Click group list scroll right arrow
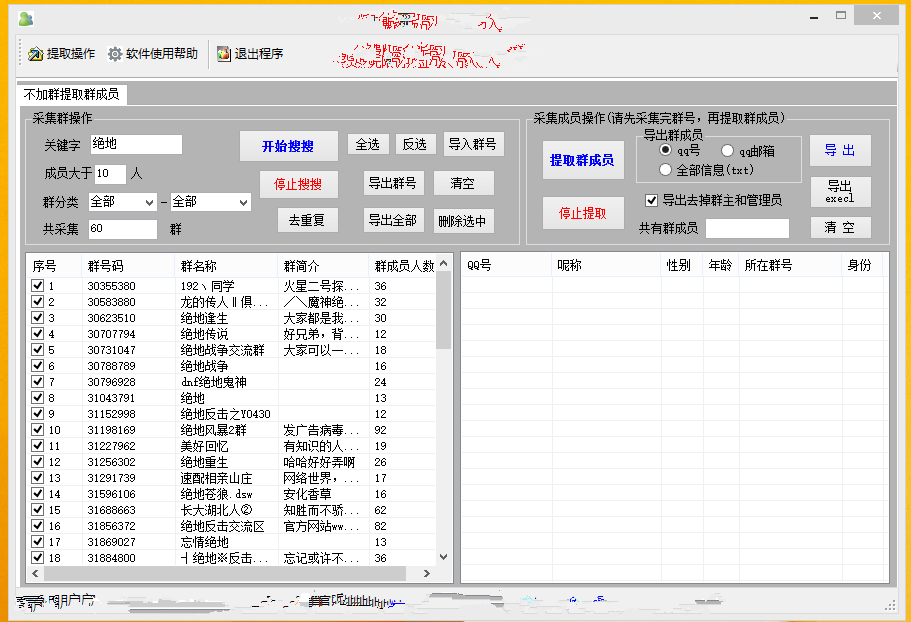911x622 pixels. tap(427, 574)
